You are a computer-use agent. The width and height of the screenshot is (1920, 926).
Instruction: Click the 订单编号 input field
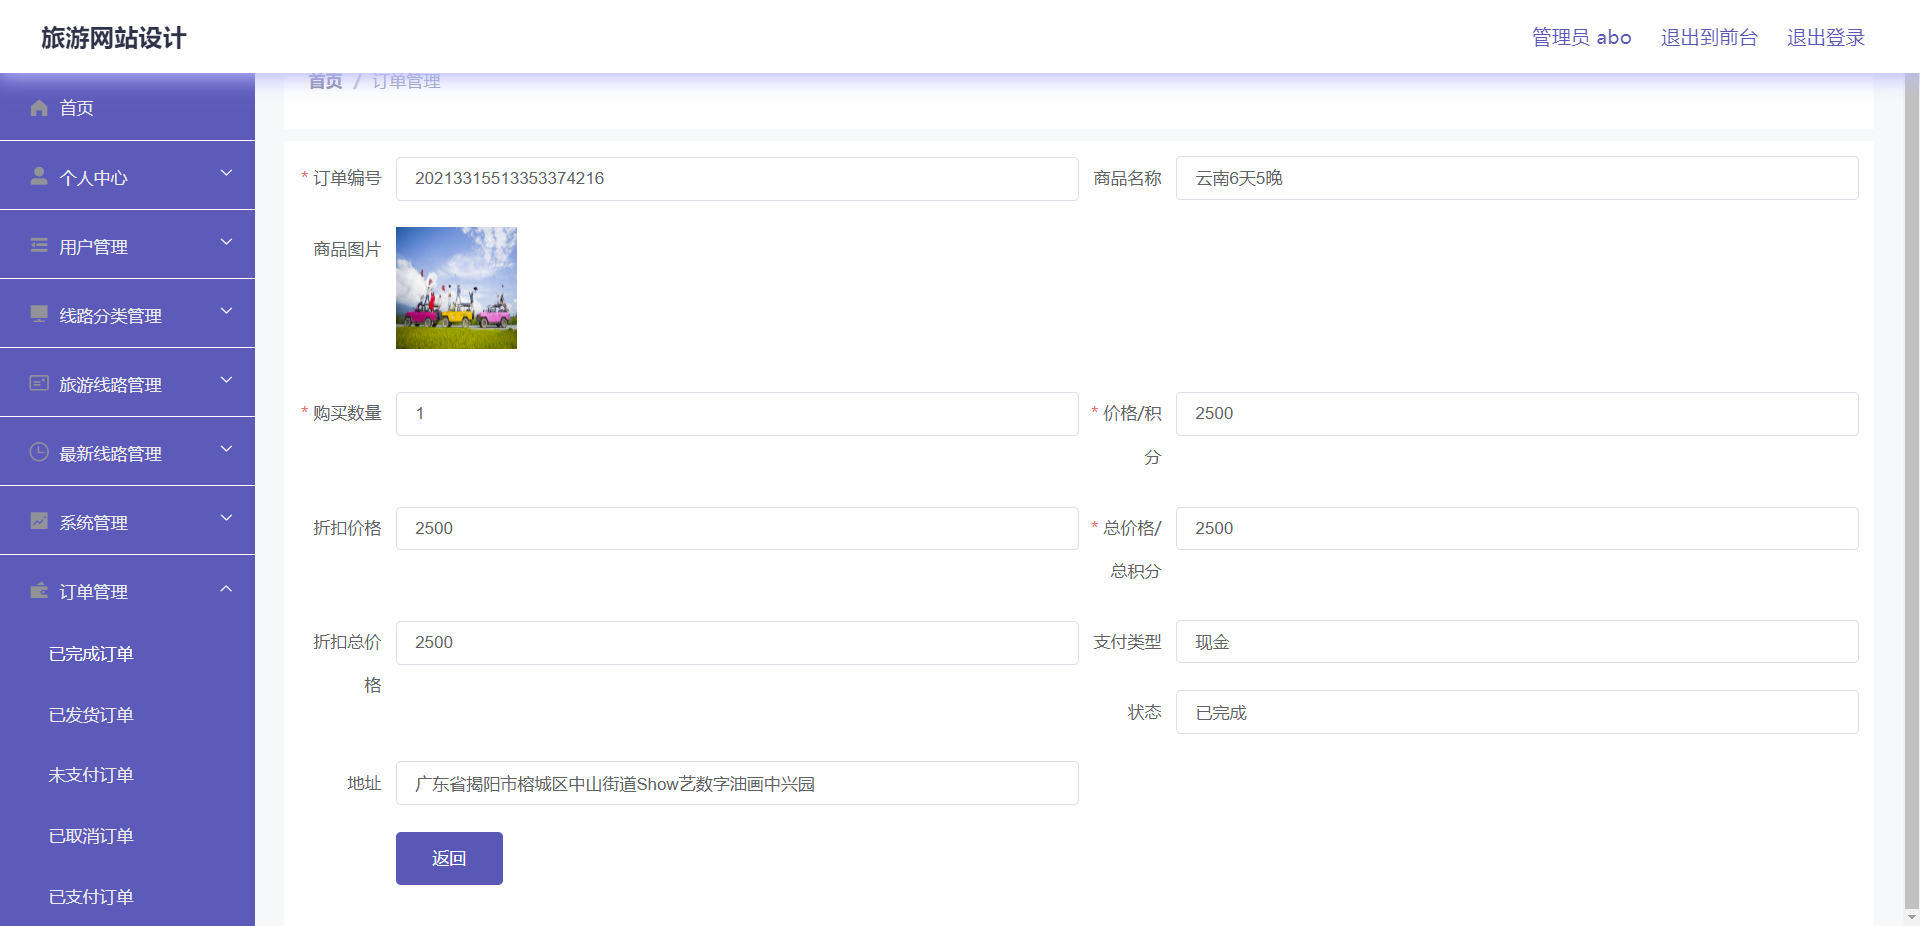pyautogui.click(x=737, y=179)
